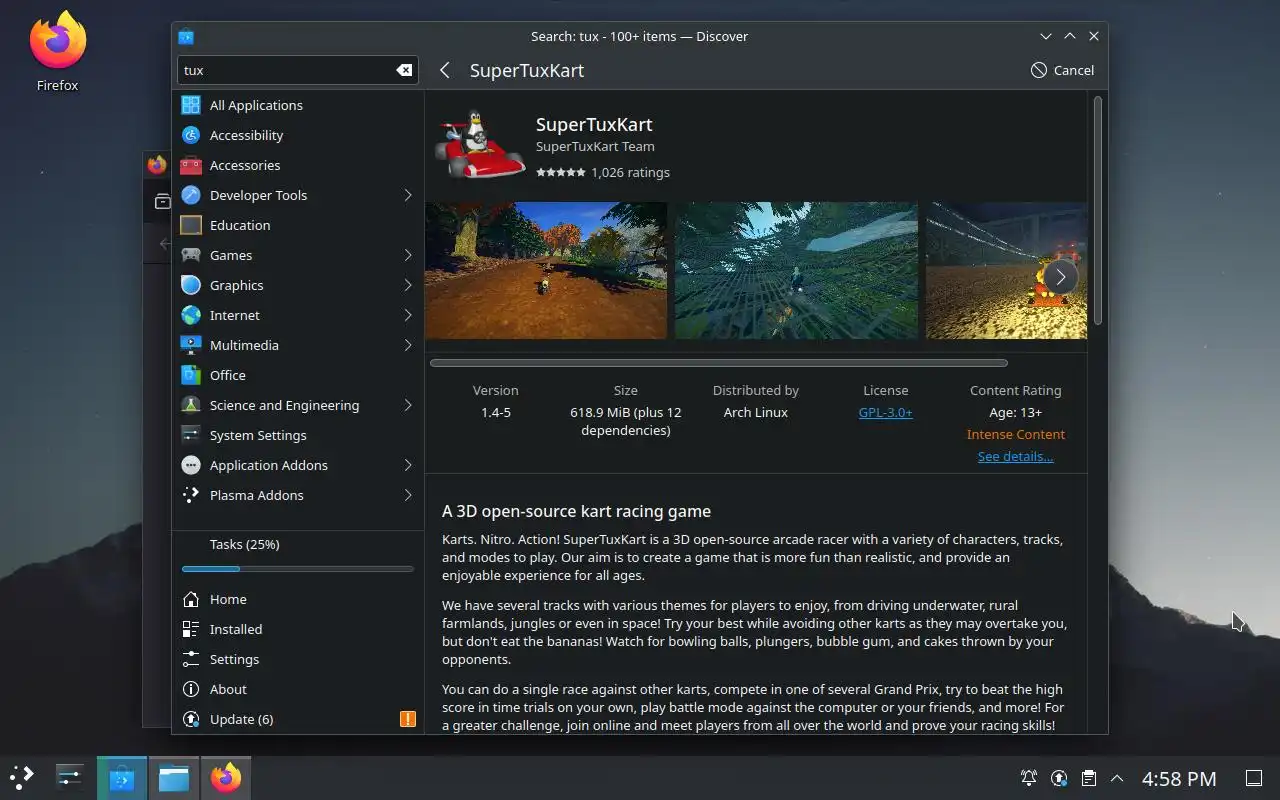Click the Games controller icon
Viewport: 1280px width, 800px height.
coord(191,255)
